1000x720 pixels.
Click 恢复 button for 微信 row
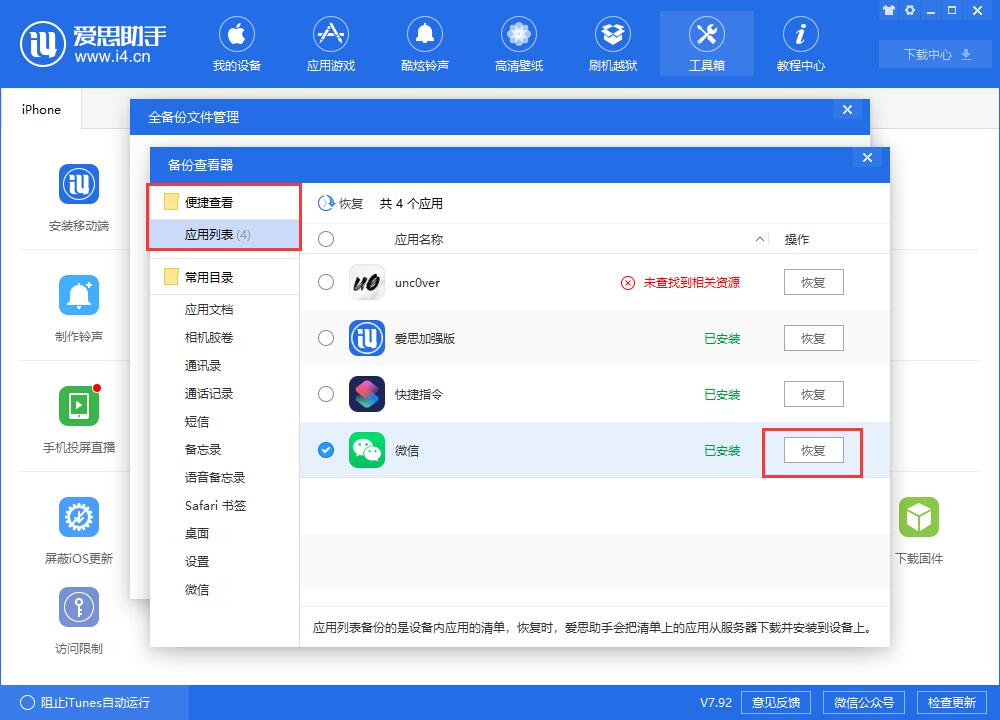click(x=813, y=450)
